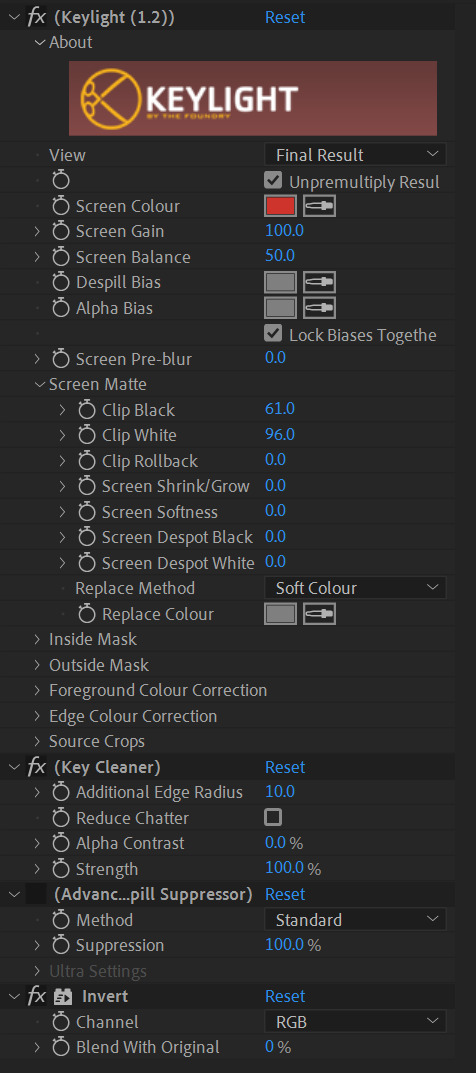This screenshot has width=476, height=1073.
Task: Pick Alpha Bias with the eyedropper
Action: pyautogui.click(x=319, y=308)
